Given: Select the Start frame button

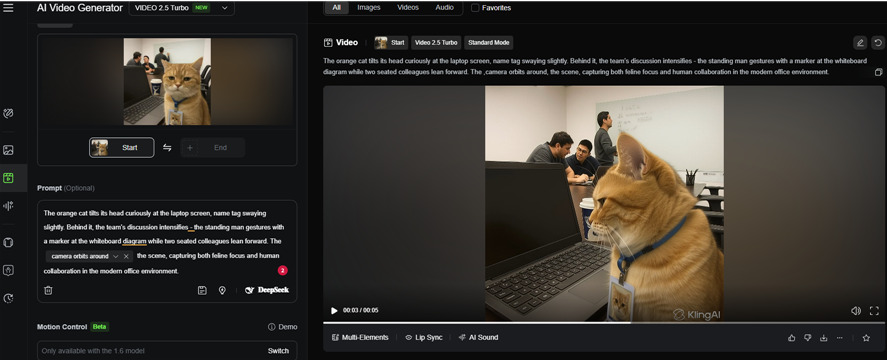Looking at the screenshot, I should [x=122, y=148].
